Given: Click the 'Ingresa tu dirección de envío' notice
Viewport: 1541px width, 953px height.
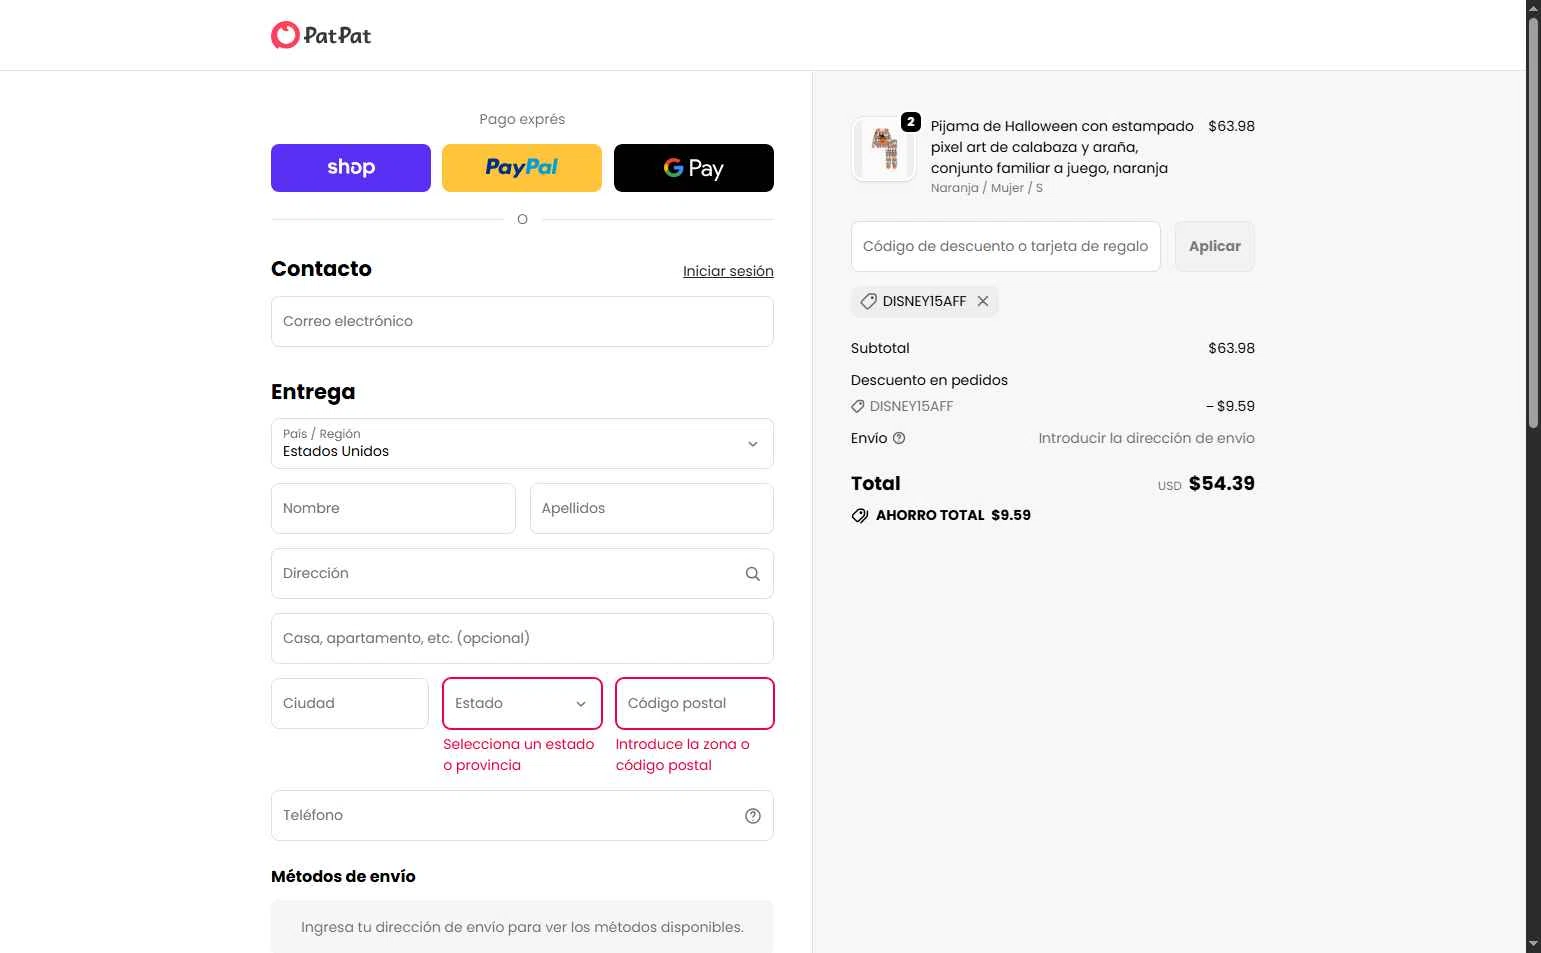Looking at the screenshot, I should click(x=522, y=927).
